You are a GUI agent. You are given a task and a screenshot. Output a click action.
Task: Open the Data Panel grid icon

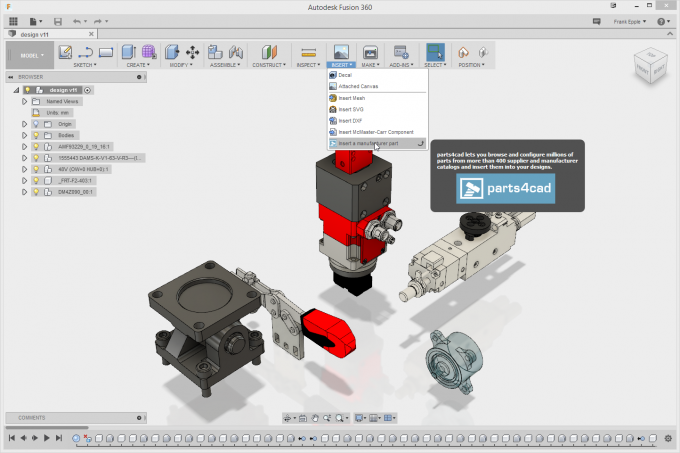tap(14, 20)
